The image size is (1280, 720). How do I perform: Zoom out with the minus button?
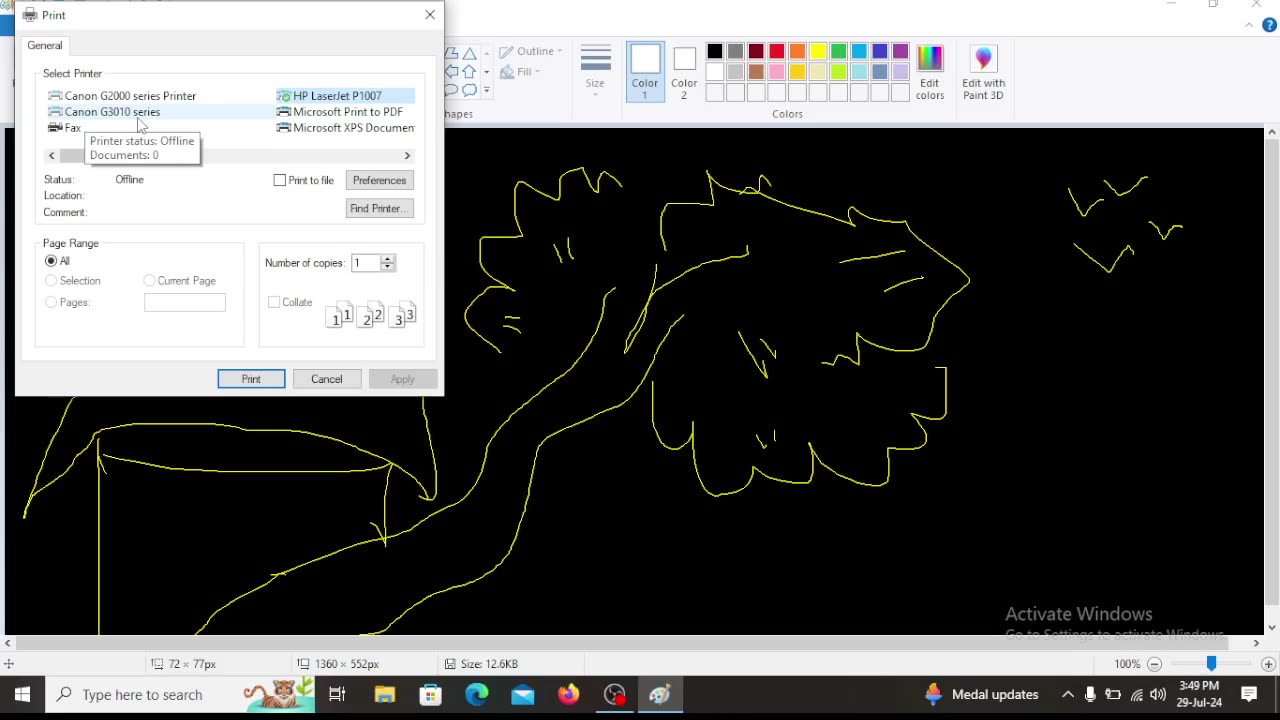(x=1154, y=664)
